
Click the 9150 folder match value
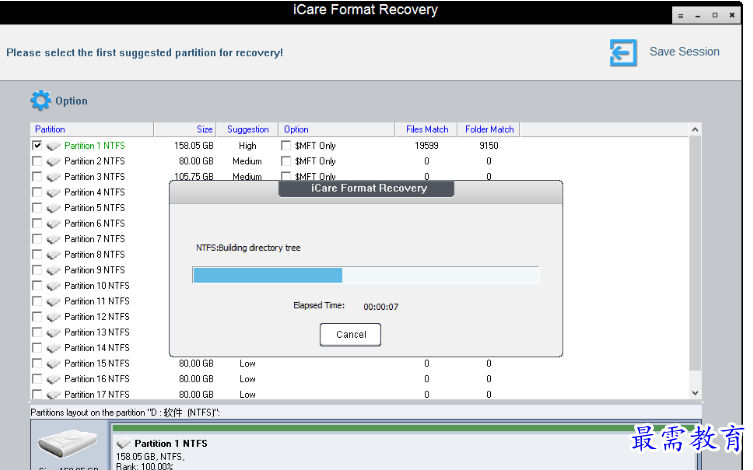(489, 145)
